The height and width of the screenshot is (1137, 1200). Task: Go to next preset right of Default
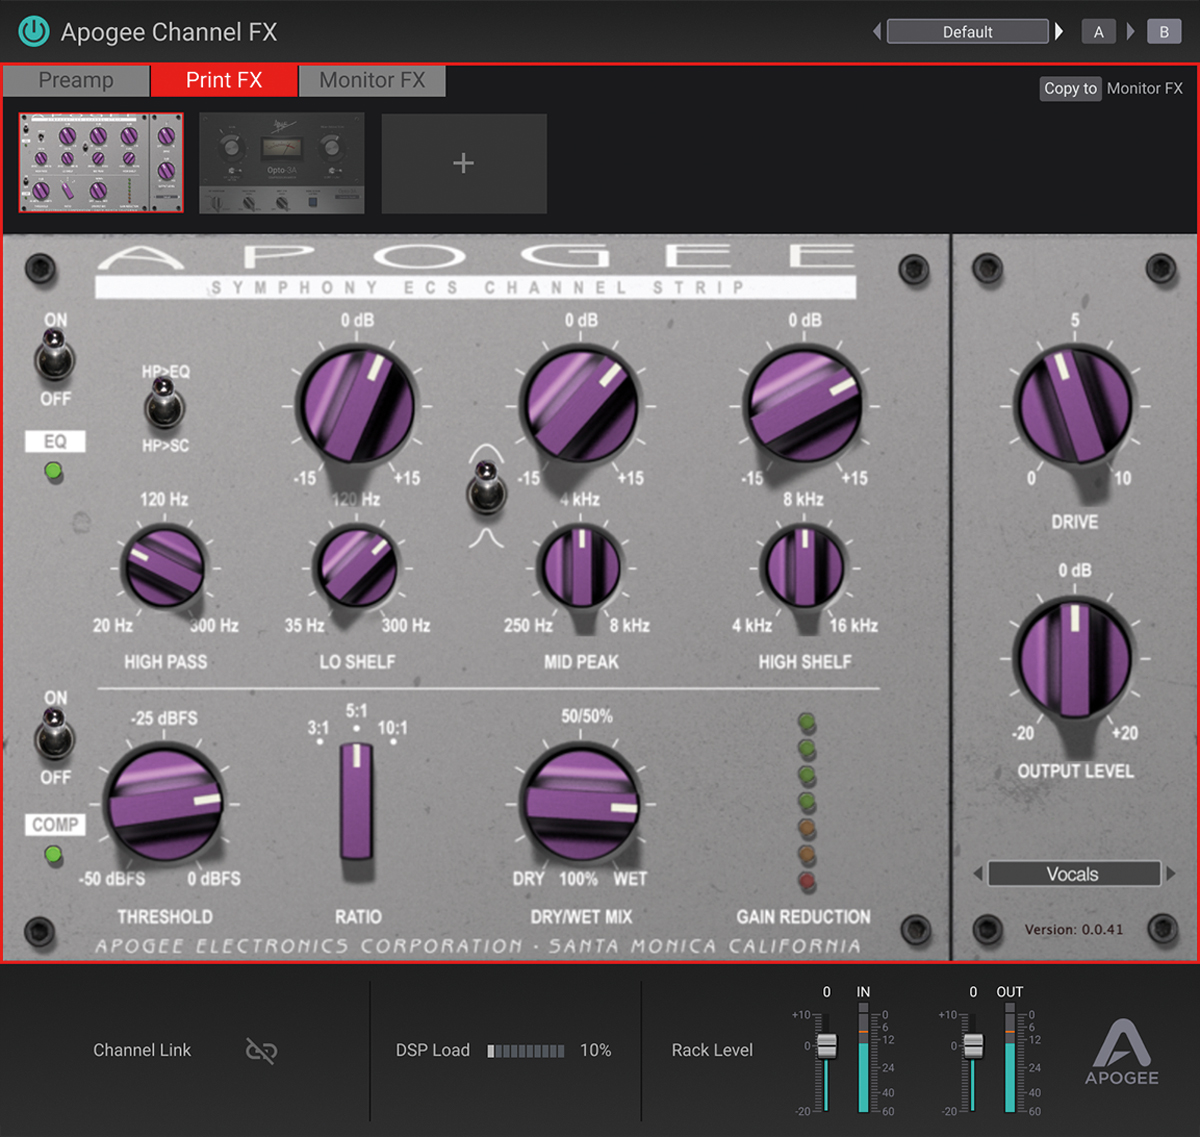coord(1059,31)
